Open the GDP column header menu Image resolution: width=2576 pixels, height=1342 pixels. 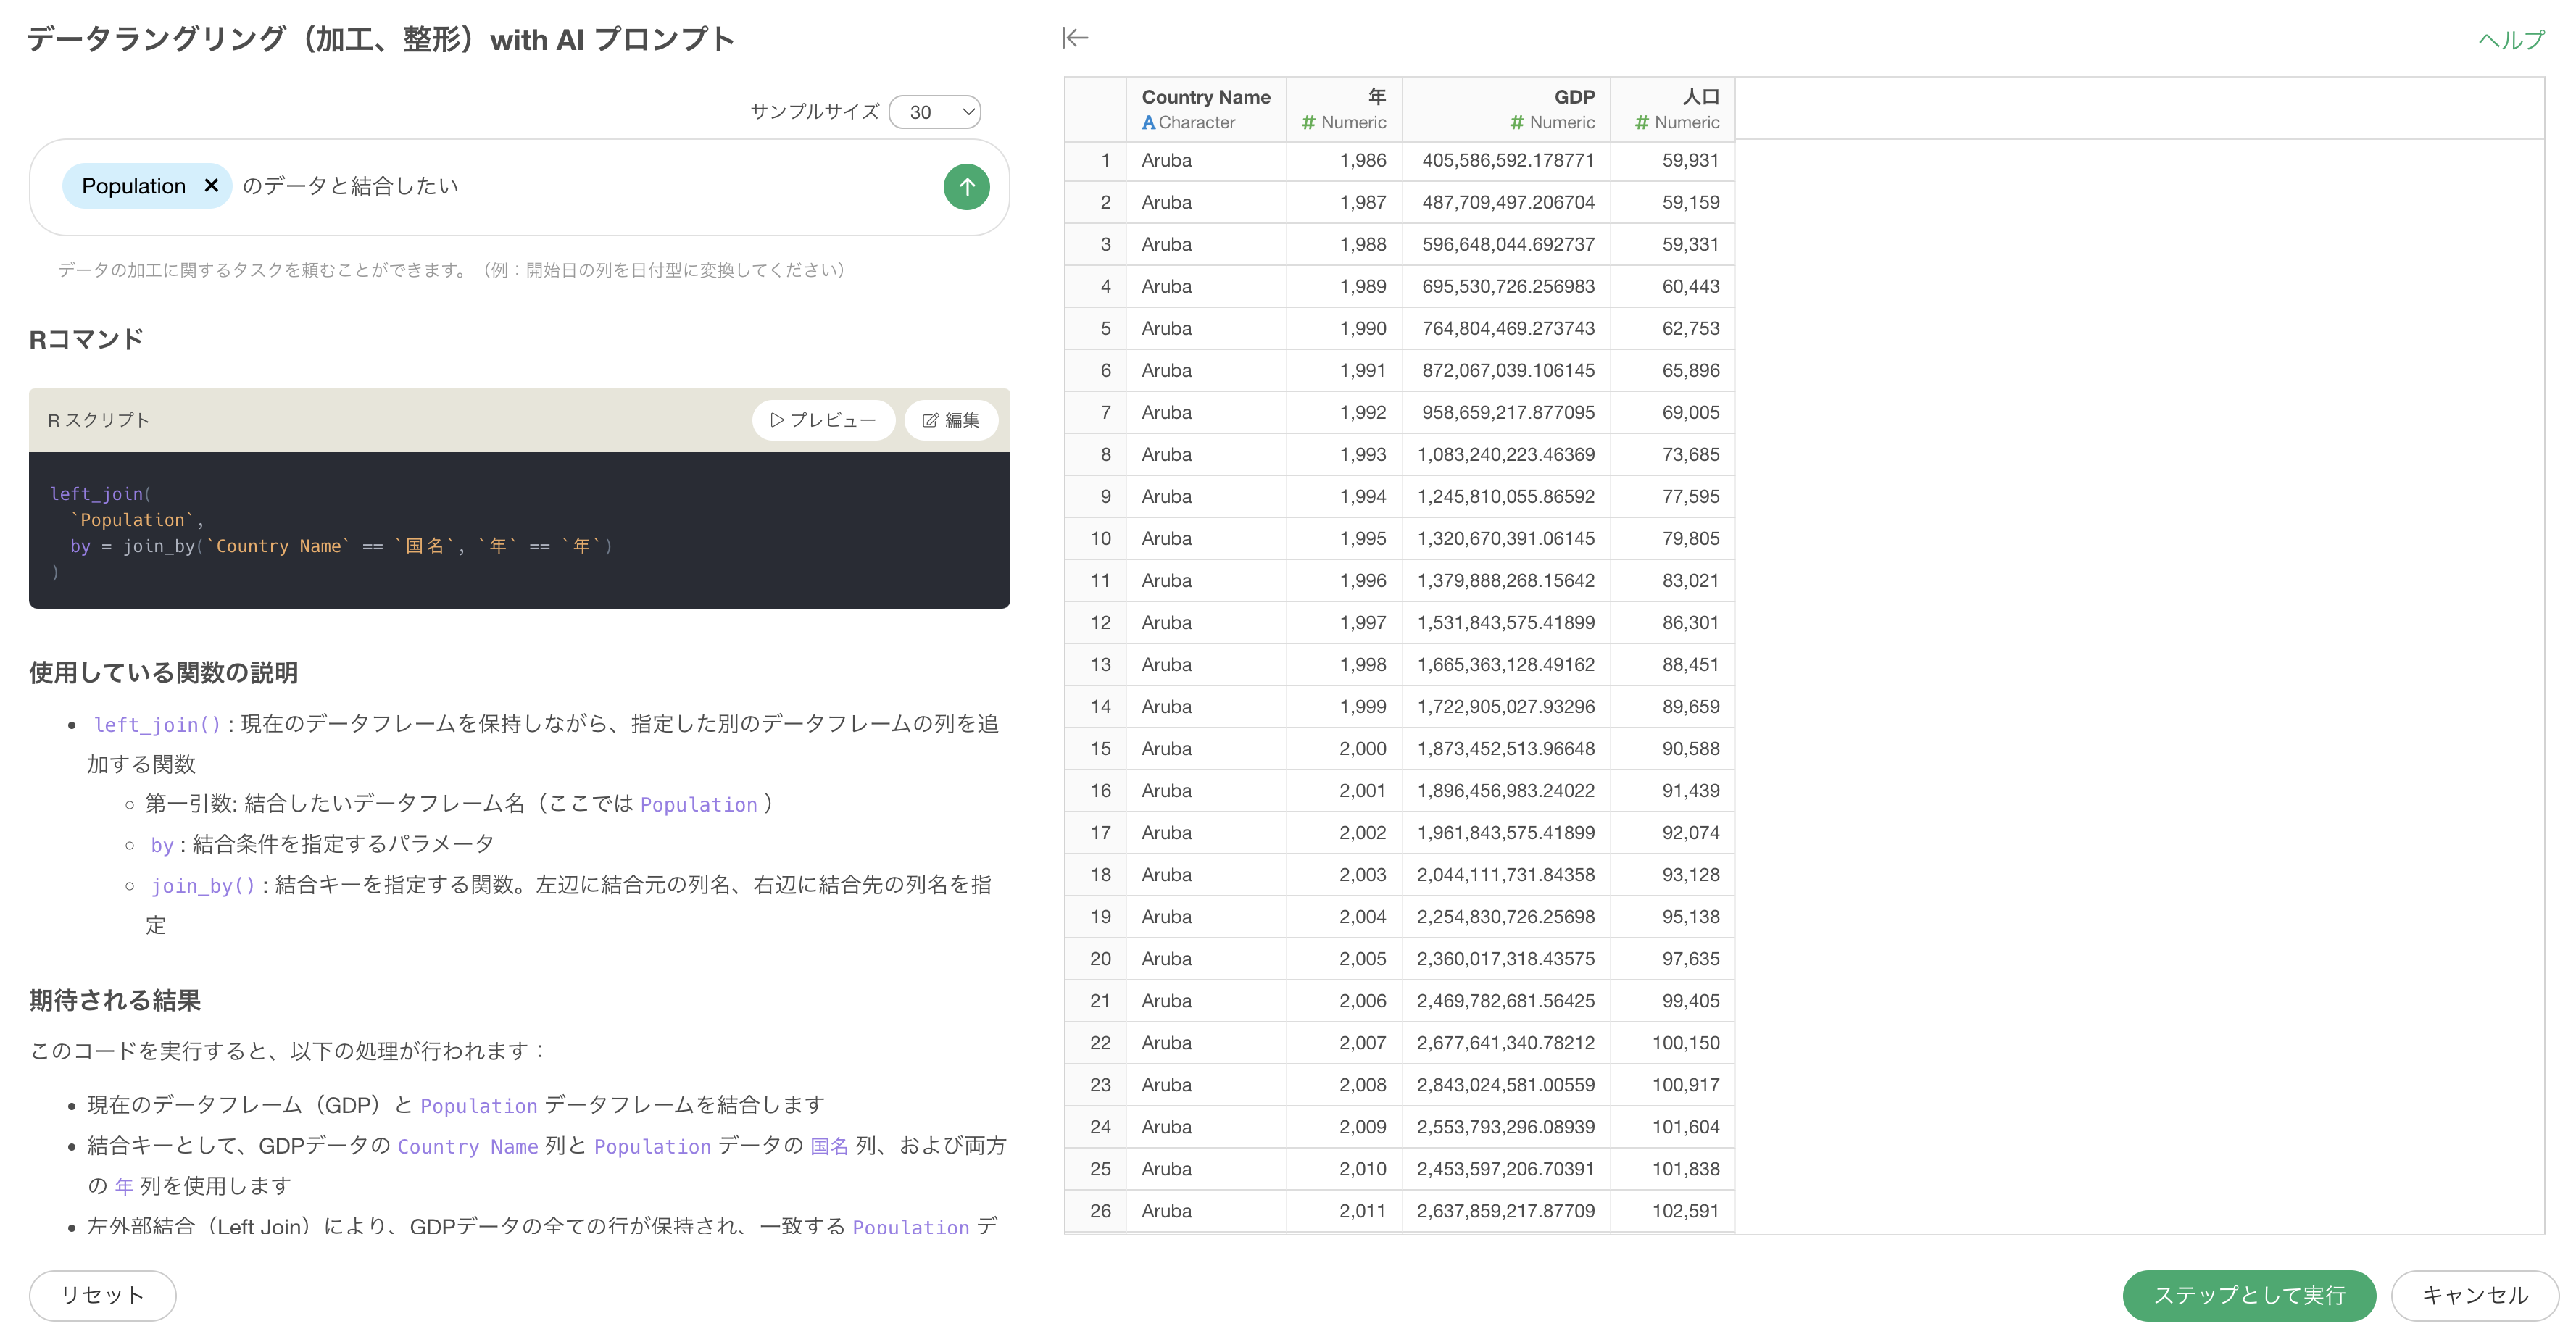[x=1506, y=108]
